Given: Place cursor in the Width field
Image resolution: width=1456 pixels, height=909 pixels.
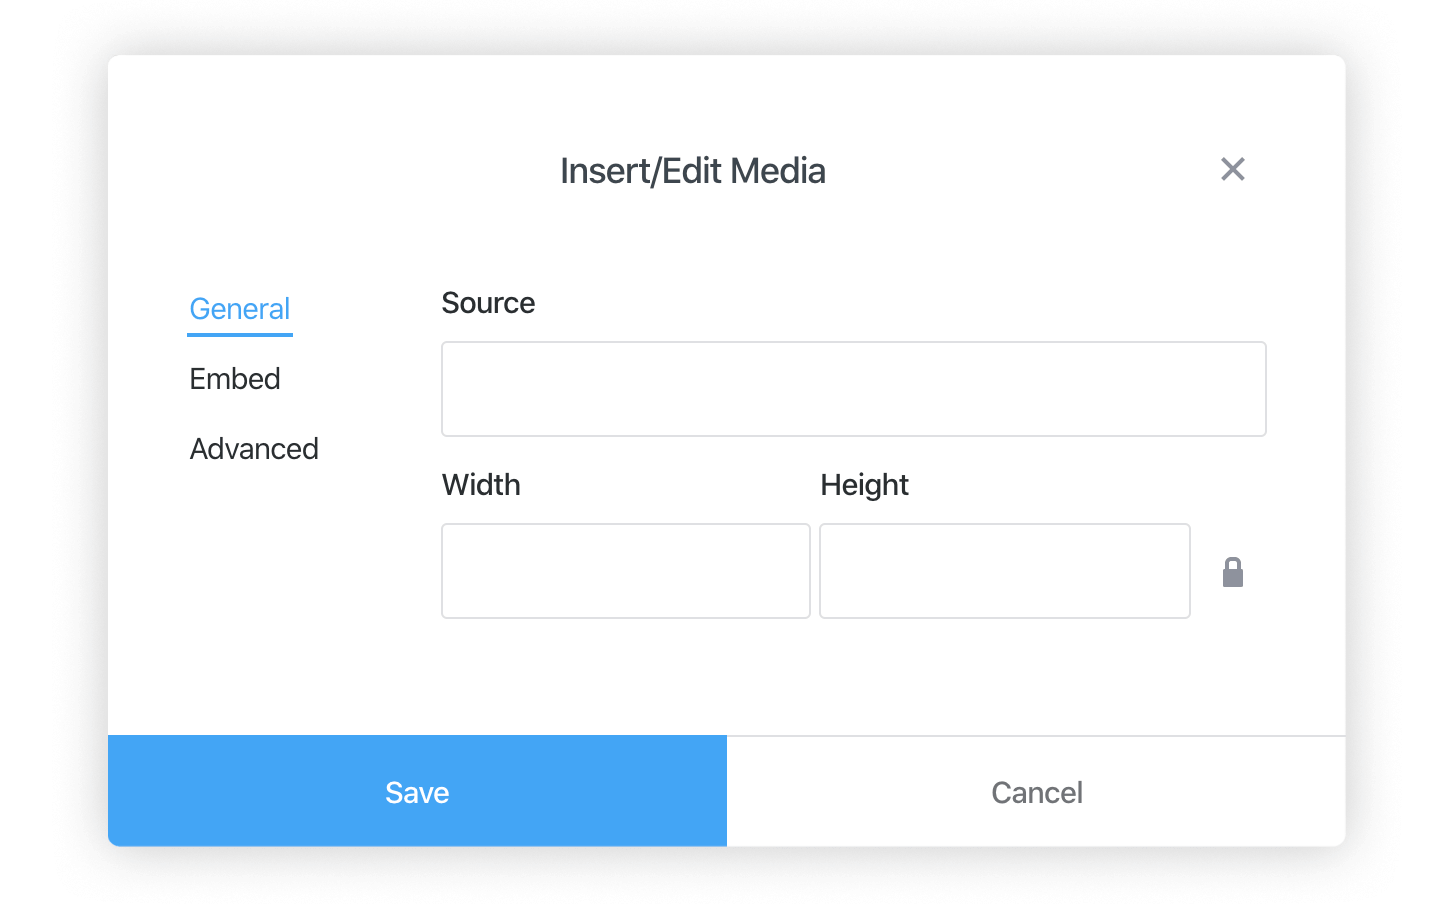Looking at the screenshot, I should 625,570.
